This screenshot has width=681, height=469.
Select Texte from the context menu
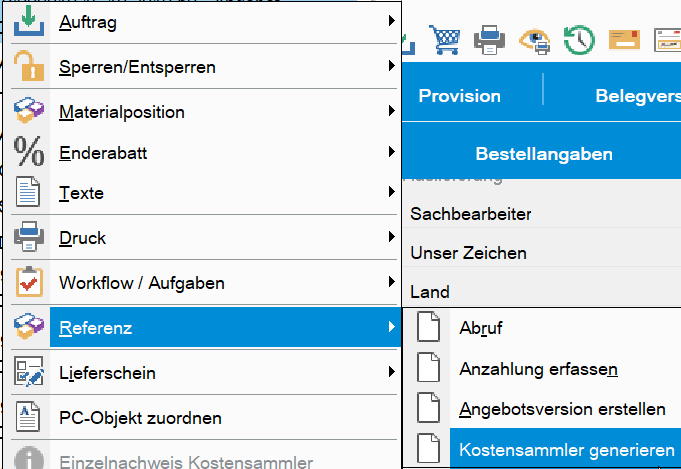[82, 193]
